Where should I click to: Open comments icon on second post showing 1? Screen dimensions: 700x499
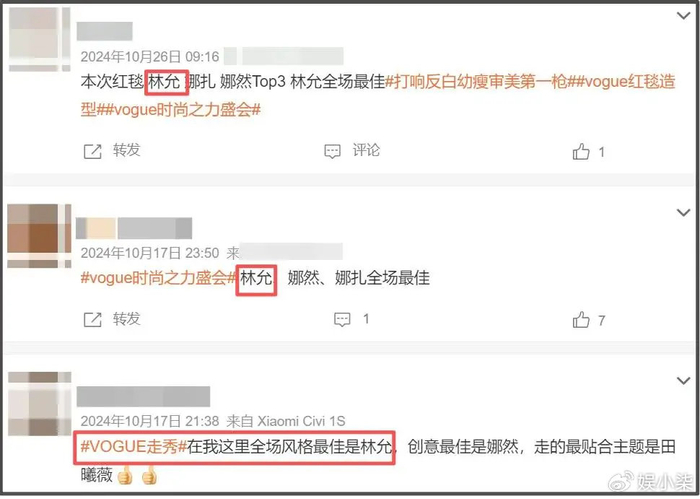click(342, 319)
